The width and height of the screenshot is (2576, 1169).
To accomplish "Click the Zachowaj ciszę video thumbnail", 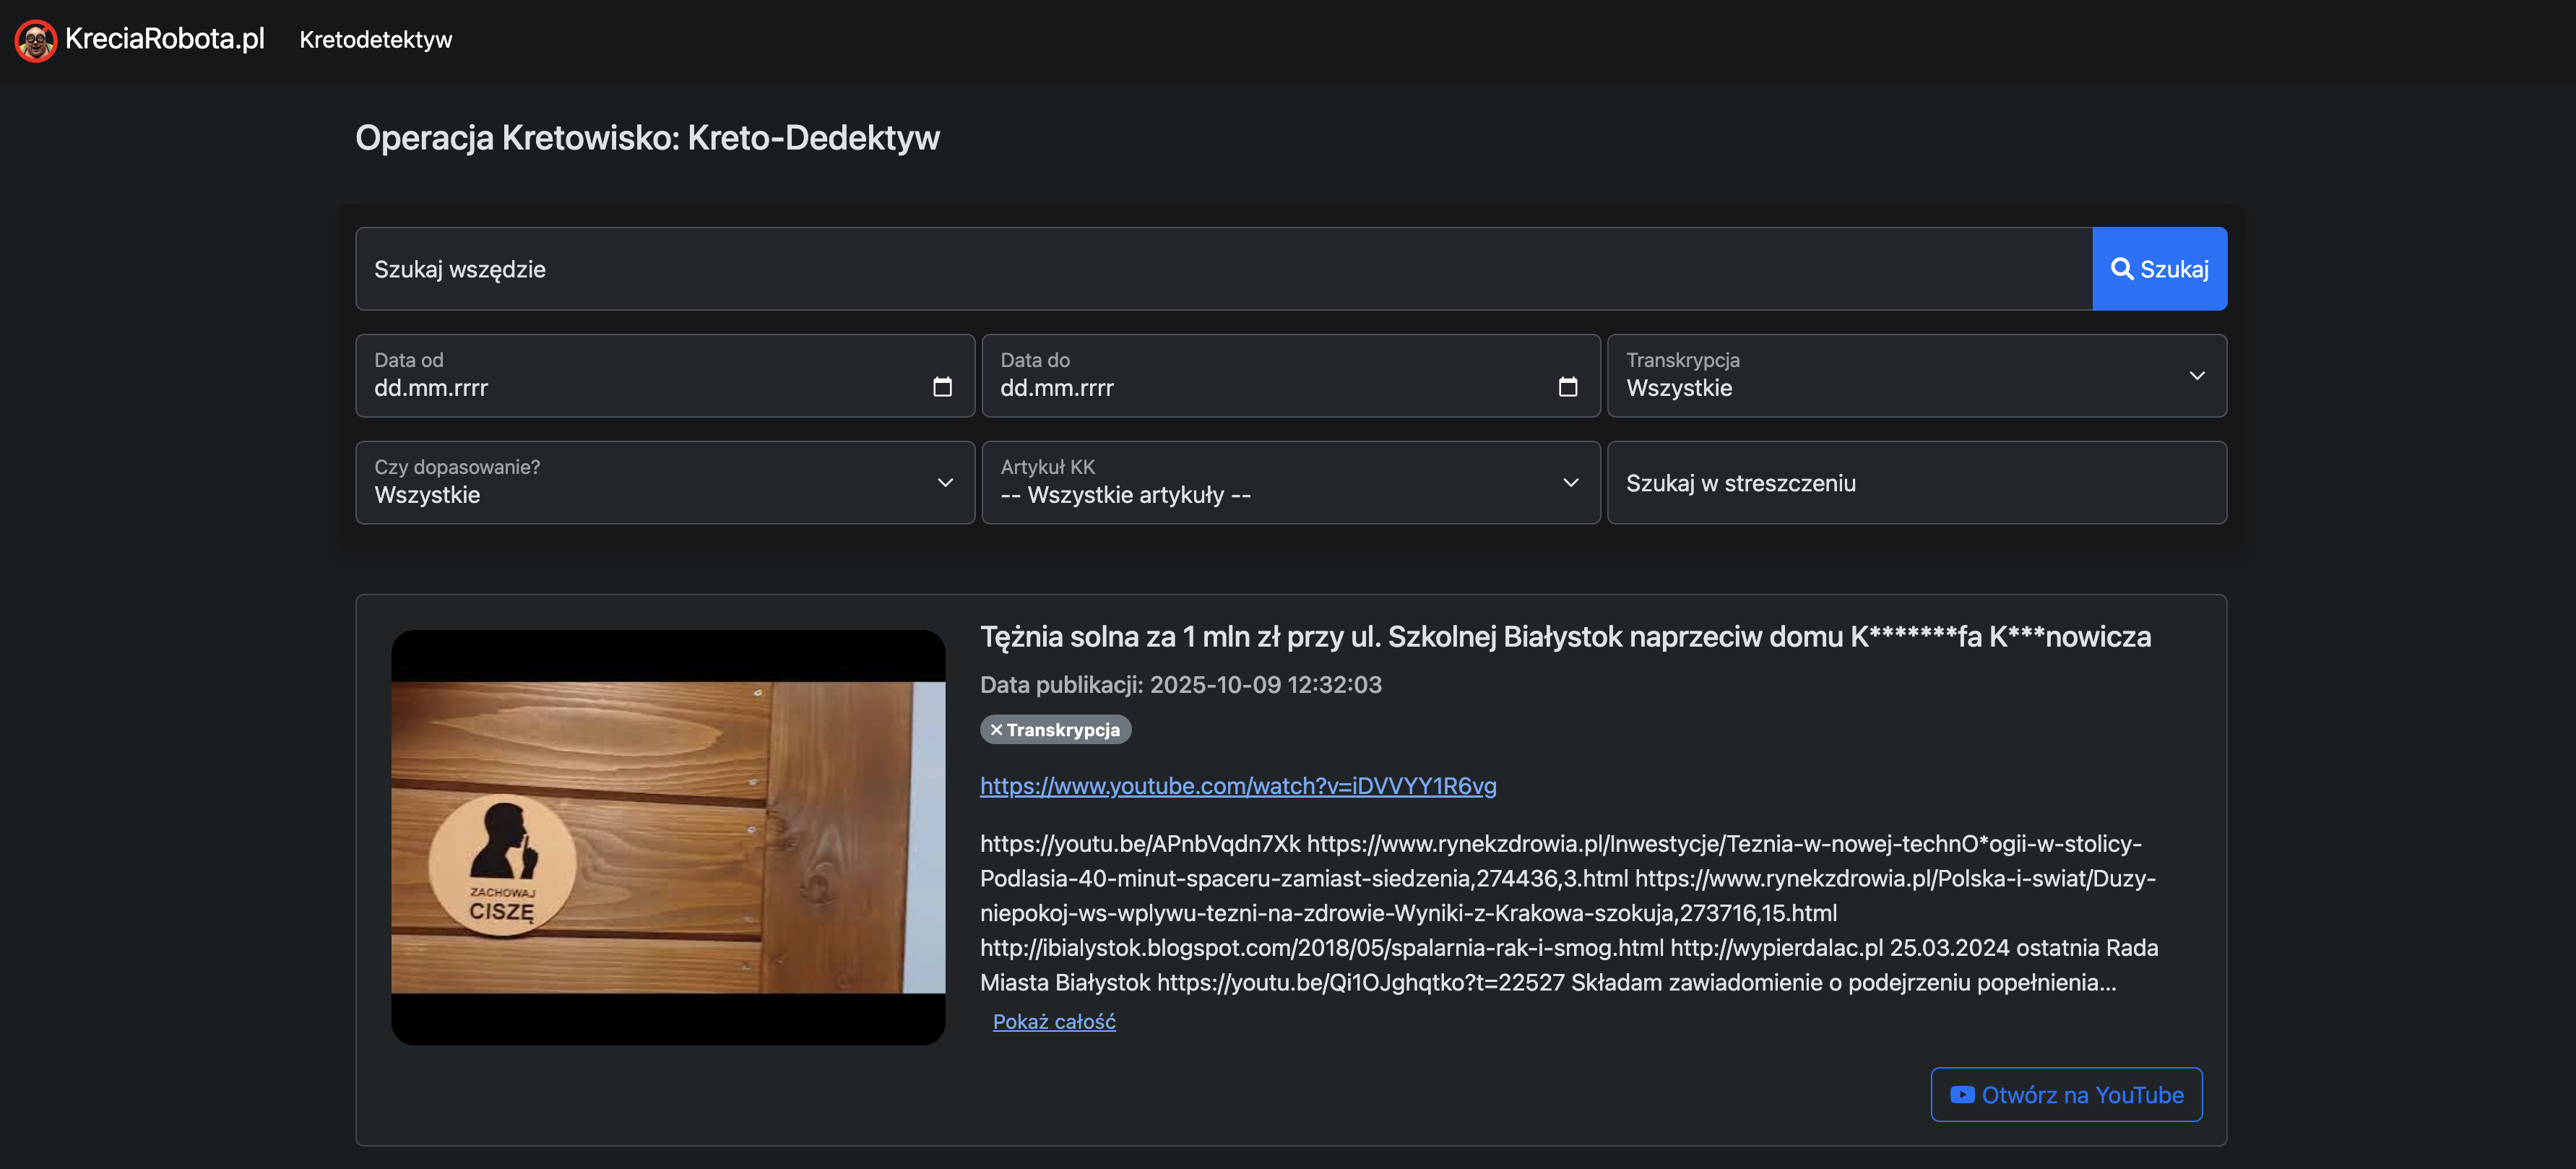I will coord(668,837).
